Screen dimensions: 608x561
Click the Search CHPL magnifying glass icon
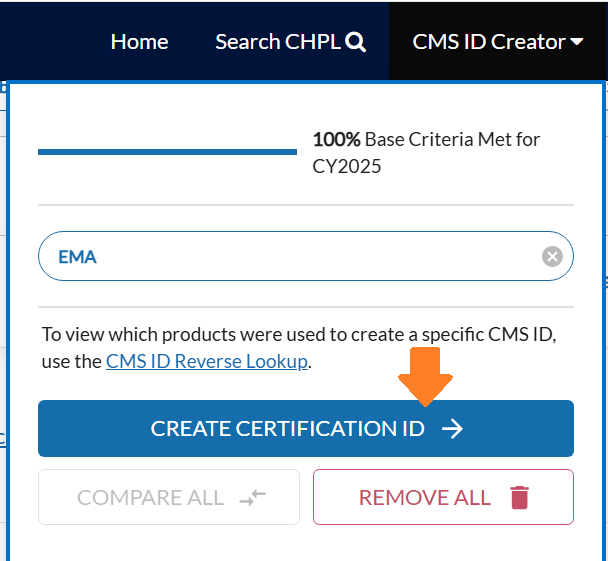coord(355,42)
